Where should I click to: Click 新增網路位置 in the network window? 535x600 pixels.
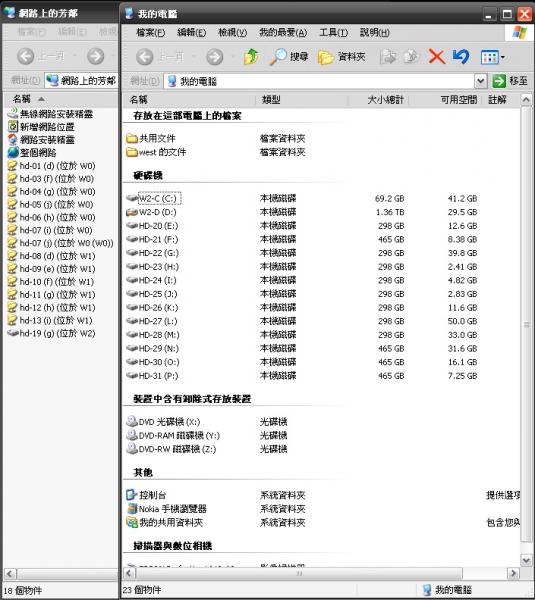(x=41, y=127)
